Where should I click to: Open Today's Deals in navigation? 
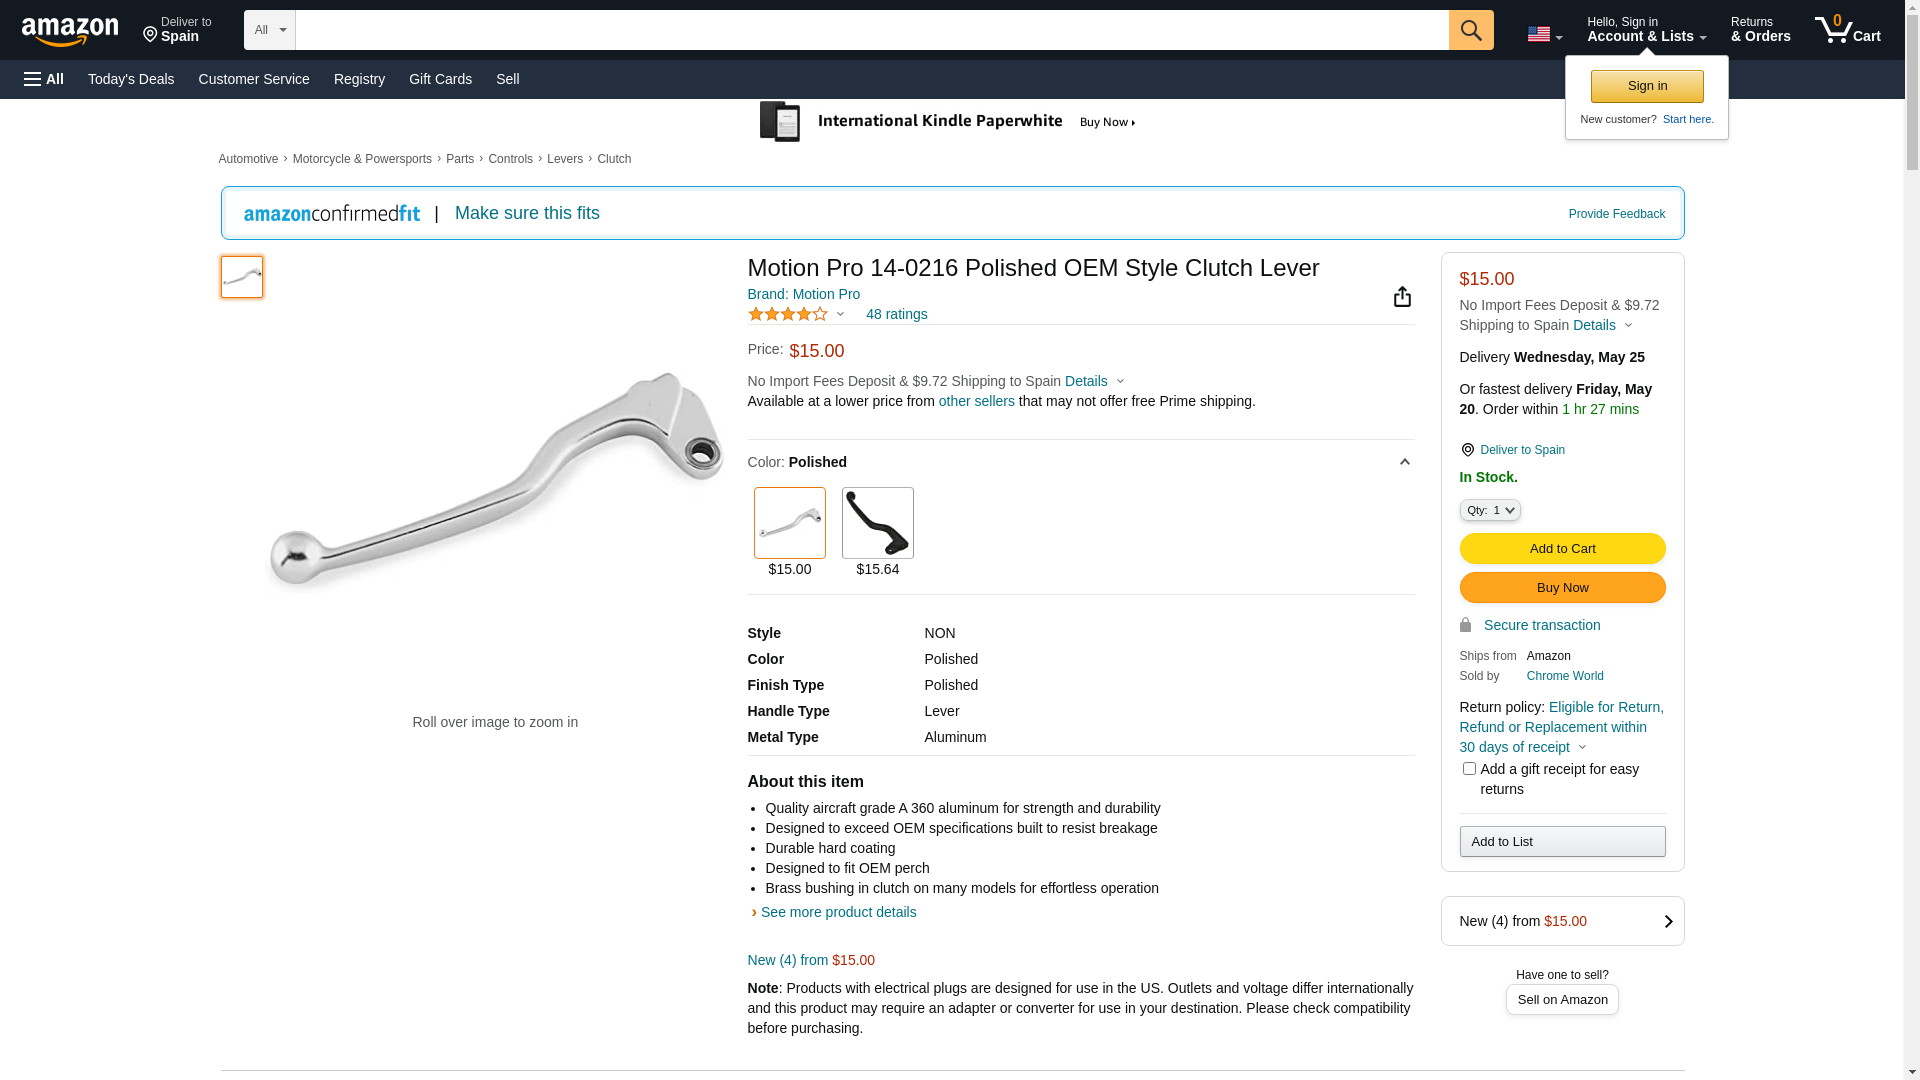point(131,79)
